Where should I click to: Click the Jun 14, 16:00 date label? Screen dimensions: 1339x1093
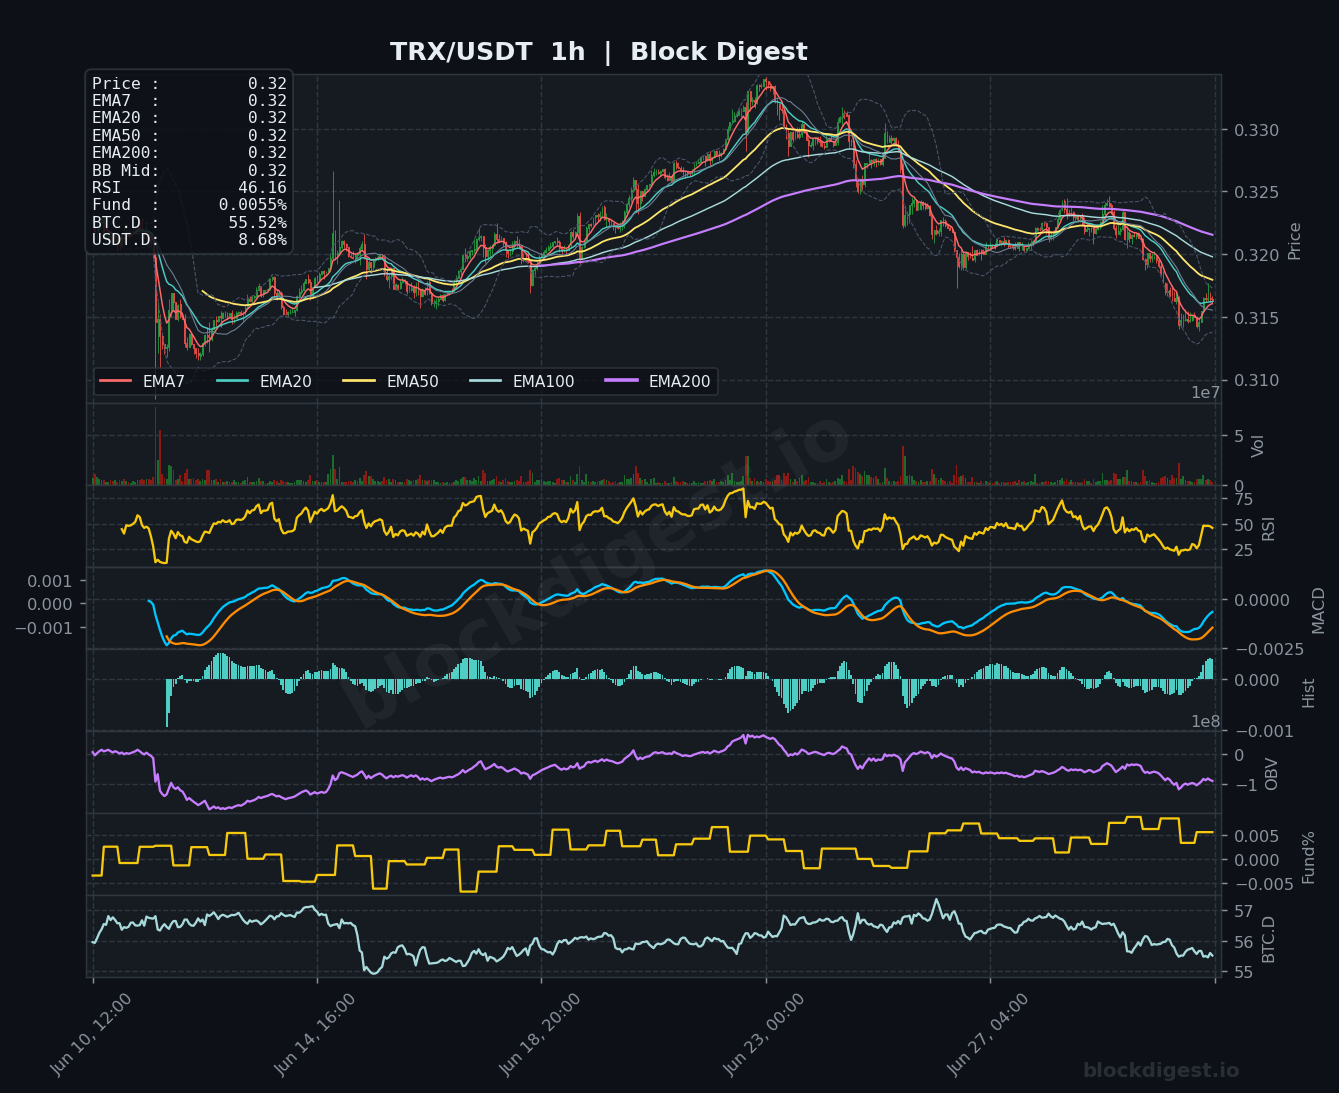(x=315, y=1035)
